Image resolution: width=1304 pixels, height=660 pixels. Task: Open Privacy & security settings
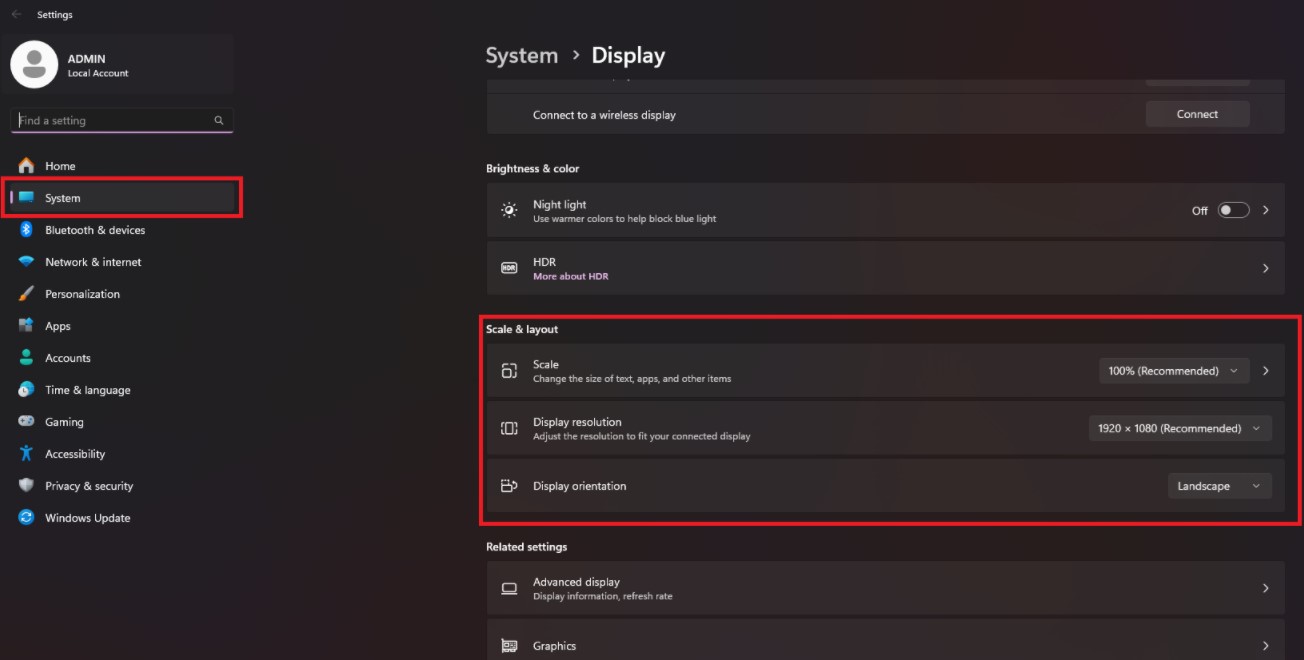(122, 486)
